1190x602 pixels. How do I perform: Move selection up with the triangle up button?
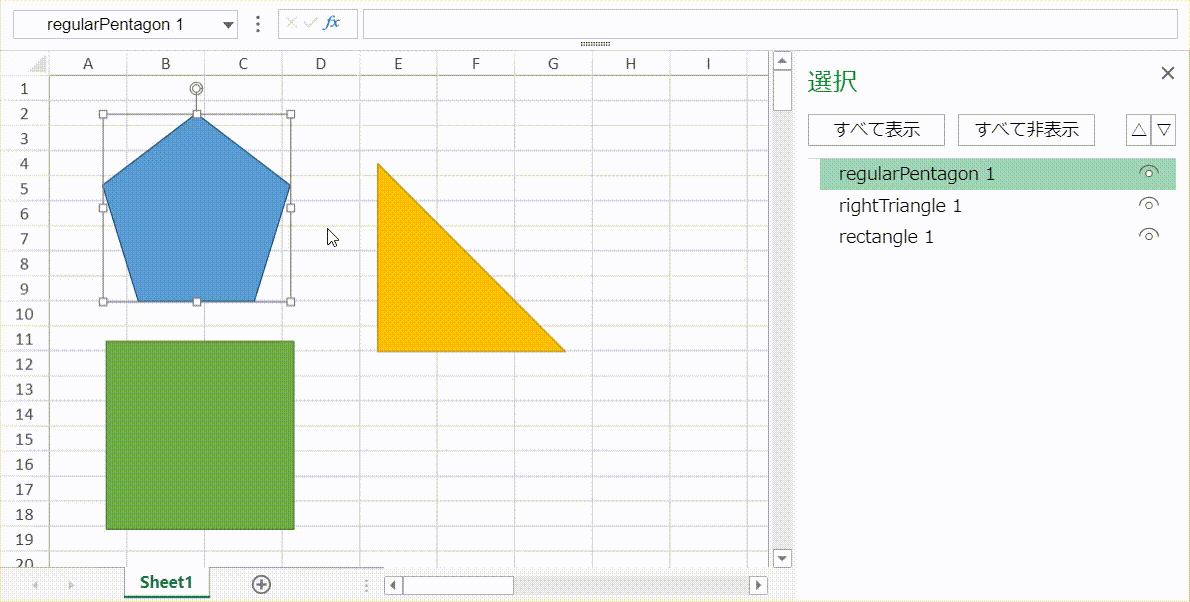coord(1138,130)
